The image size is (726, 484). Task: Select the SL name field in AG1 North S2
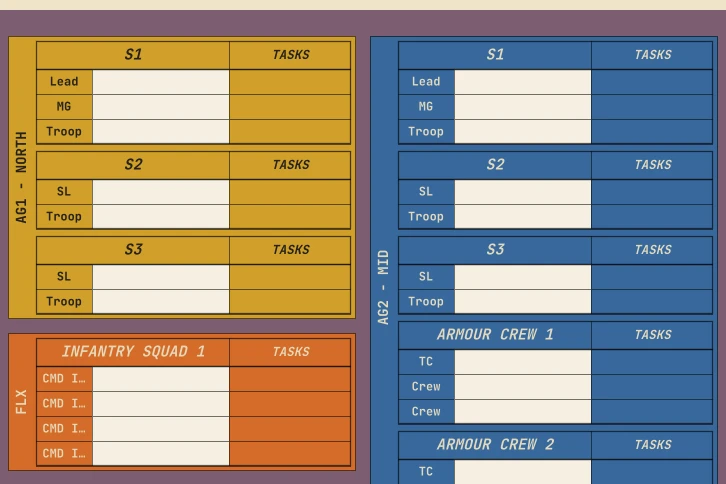click(161, 192)
